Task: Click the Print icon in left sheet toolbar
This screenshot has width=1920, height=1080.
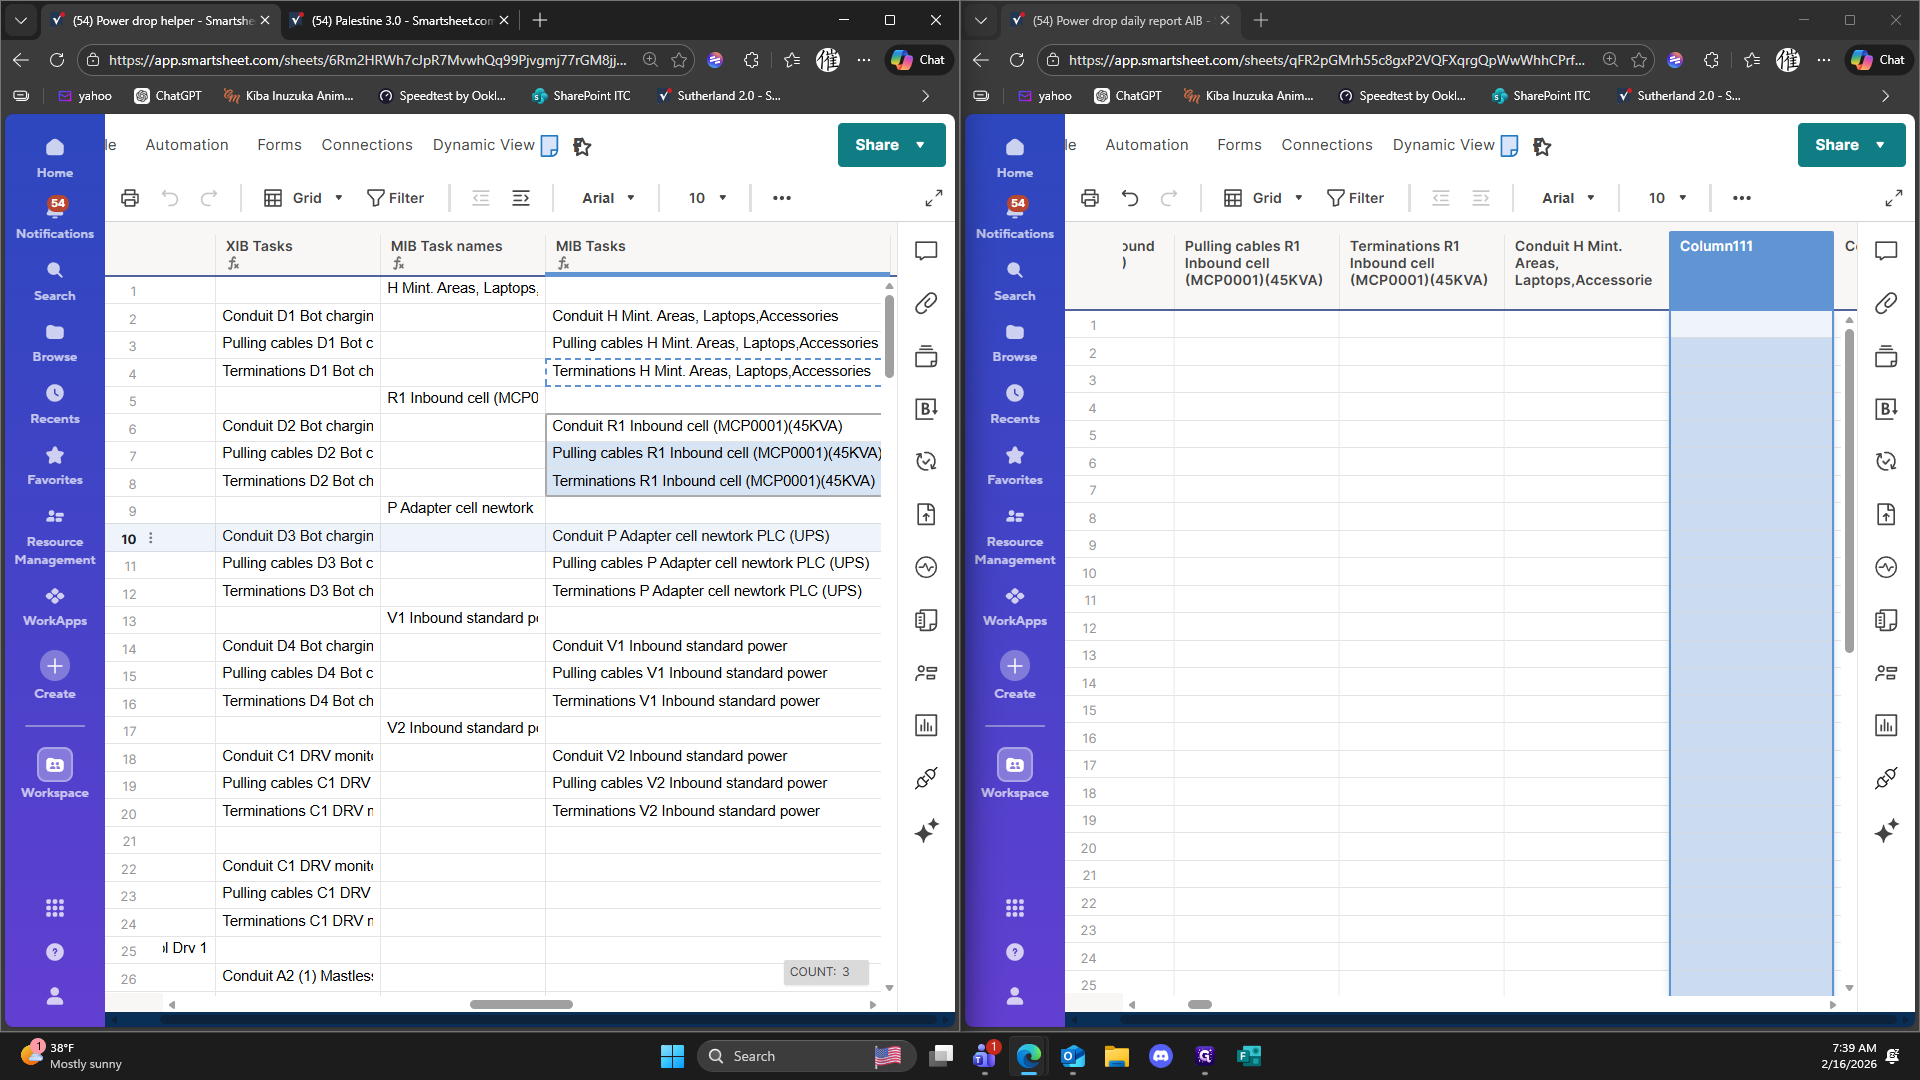Action: (x=130, y=198)
